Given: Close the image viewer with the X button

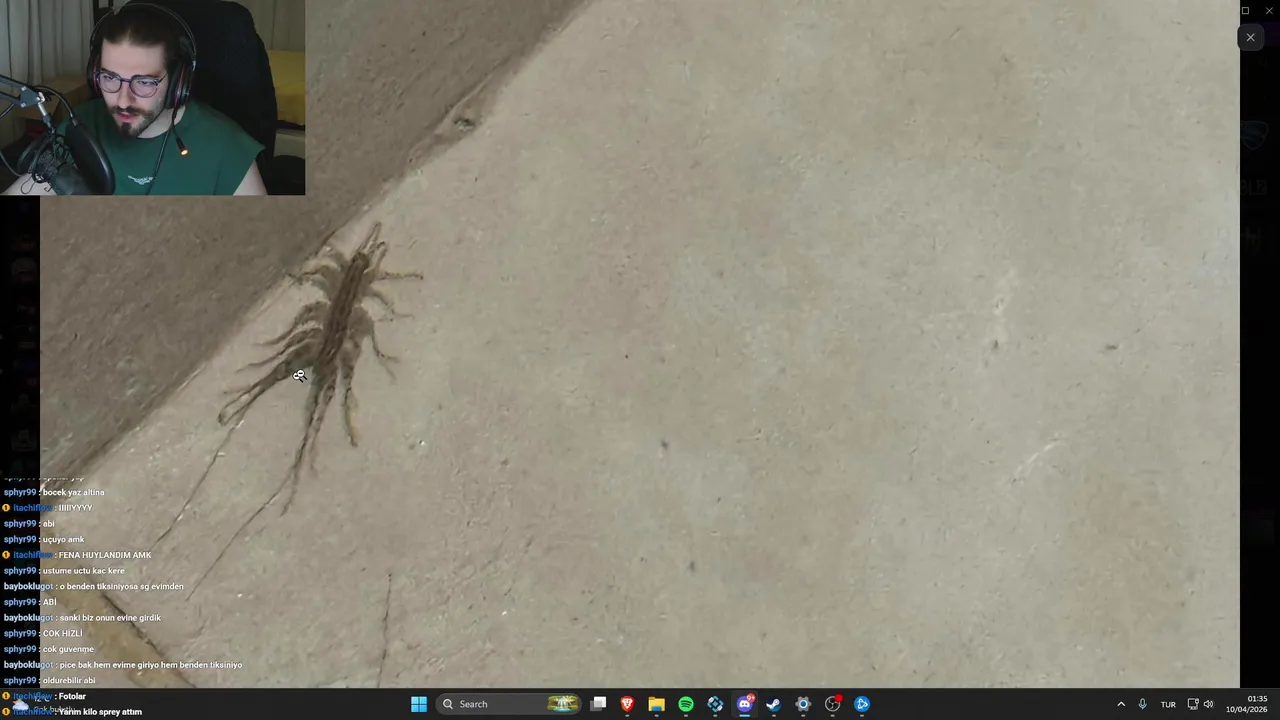Looking at the screenshot, I should (x=1250, y=38).
